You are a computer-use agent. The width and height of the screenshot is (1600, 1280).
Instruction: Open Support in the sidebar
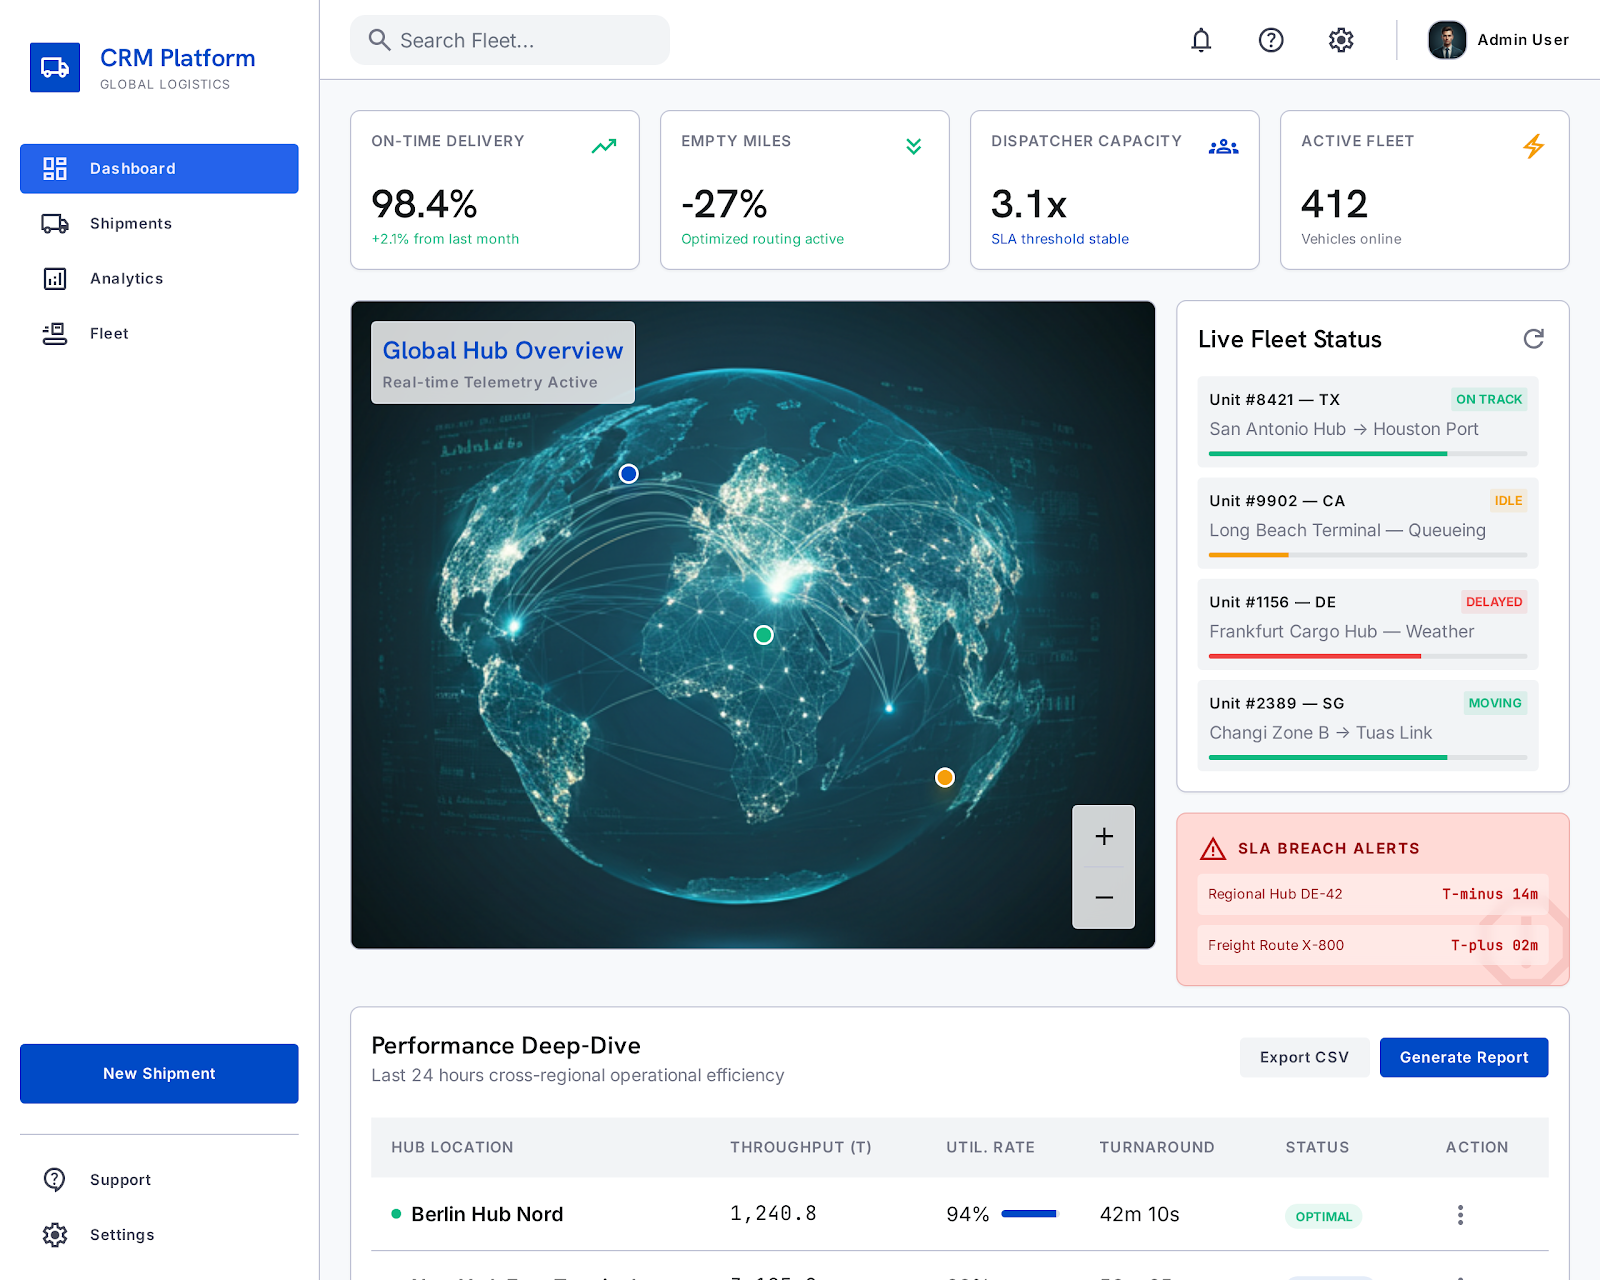(x=159, y=1180)
